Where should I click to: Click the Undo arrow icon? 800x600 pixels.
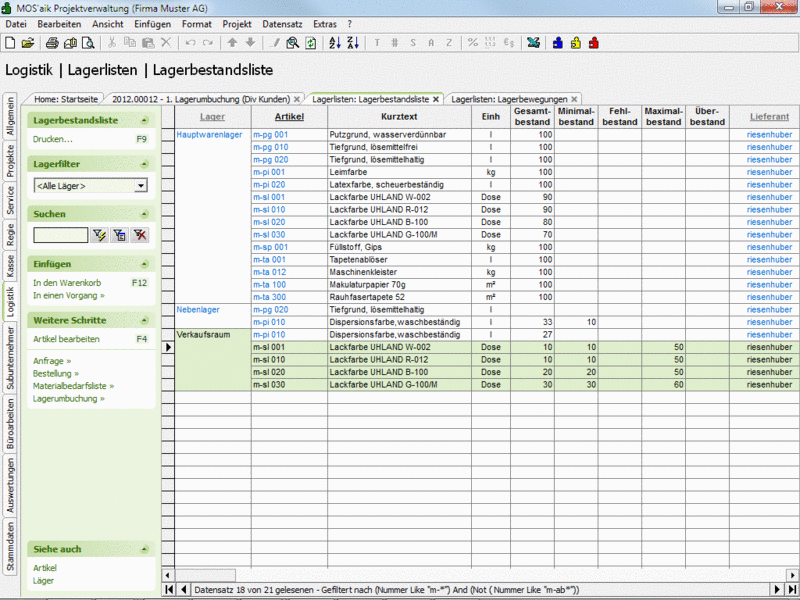[190, 43]
